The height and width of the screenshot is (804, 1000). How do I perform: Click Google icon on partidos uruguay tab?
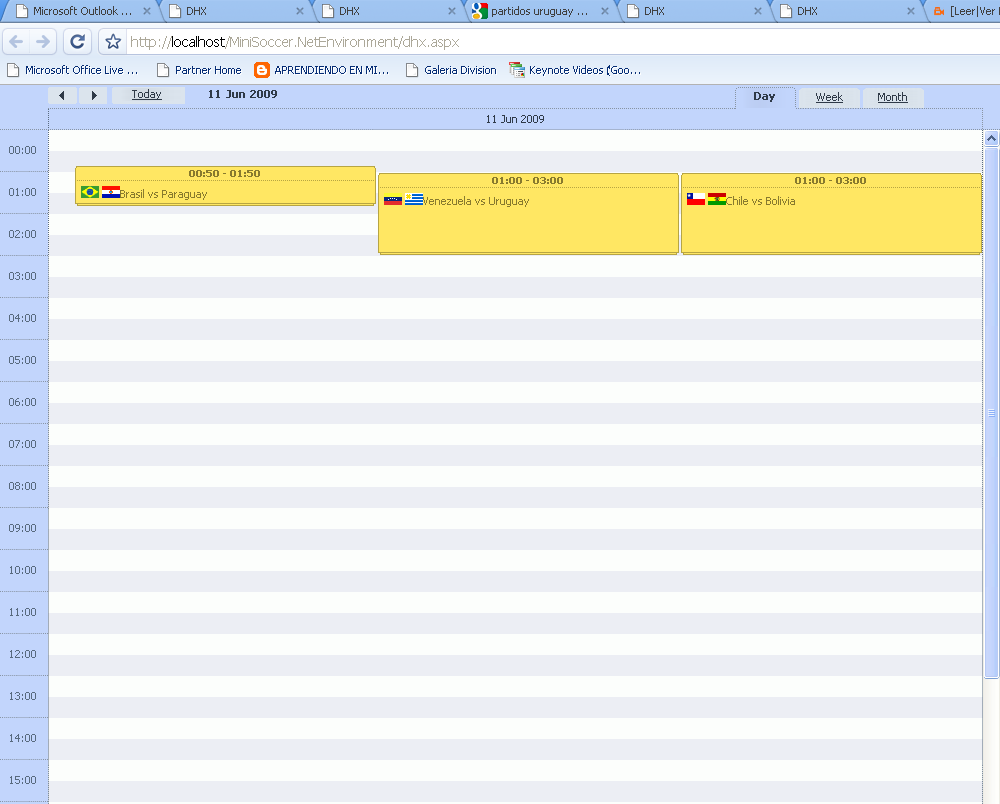[x=480, y=11]
